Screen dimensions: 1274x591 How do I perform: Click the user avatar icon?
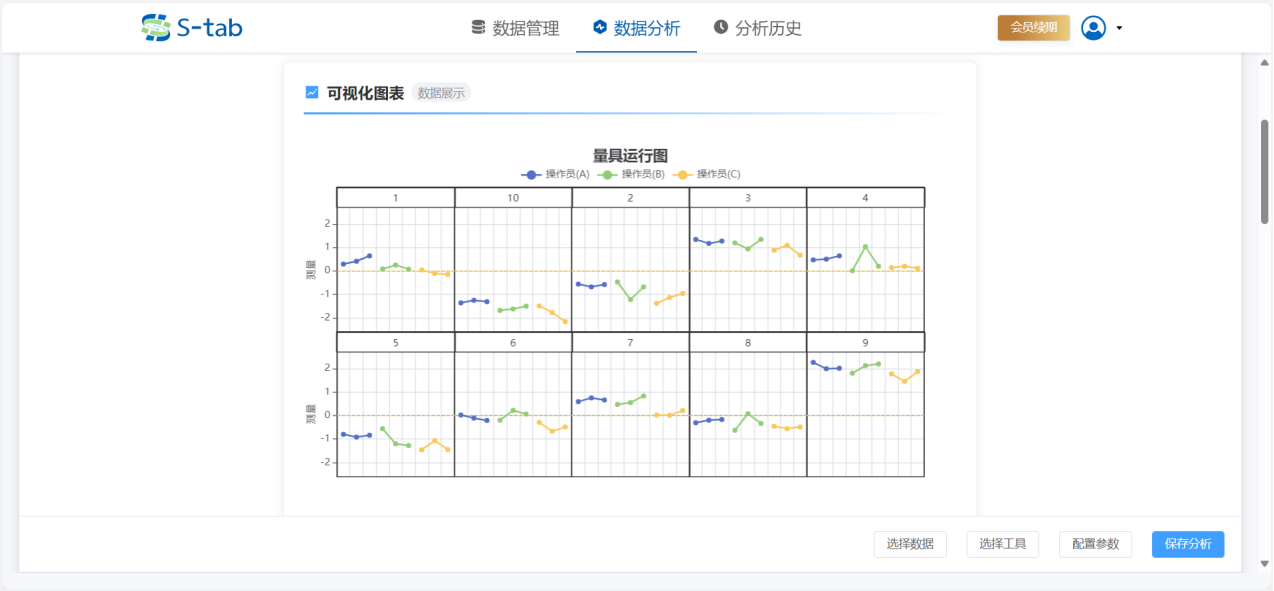pyautogui.click(x=1093, y=28)
